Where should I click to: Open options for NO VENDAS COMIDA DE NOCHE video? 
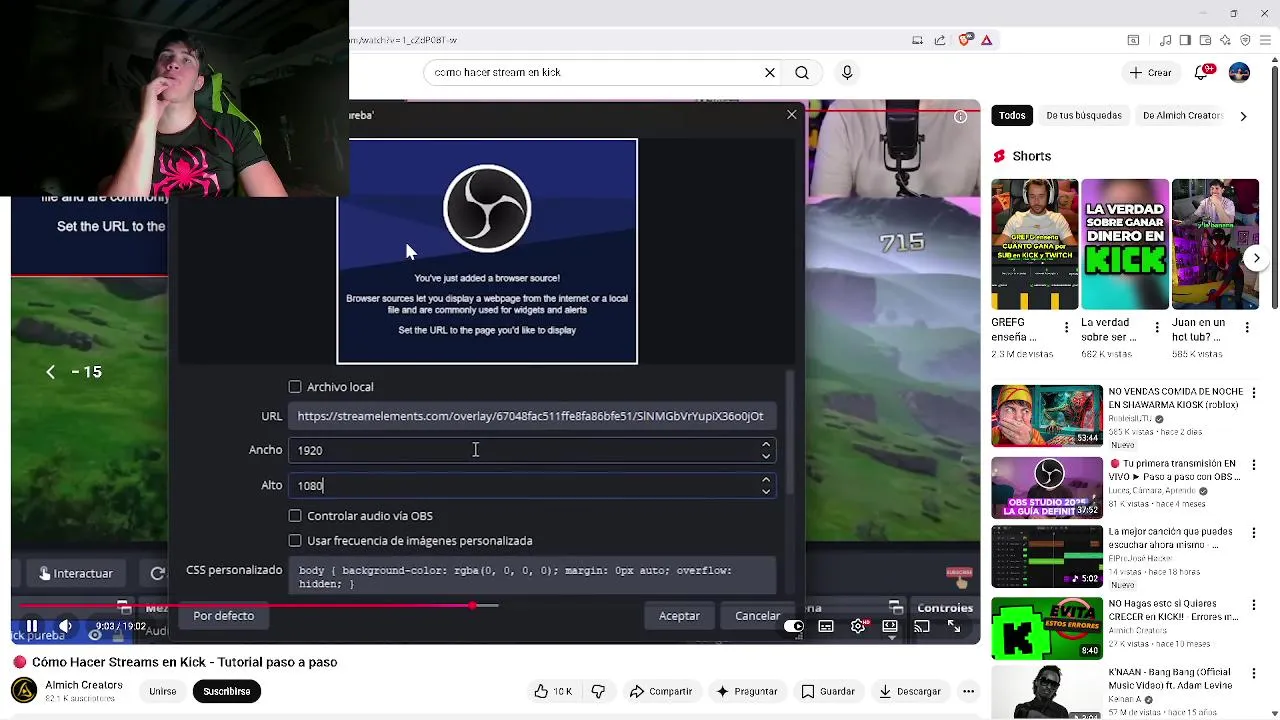tap(1254, 394)
